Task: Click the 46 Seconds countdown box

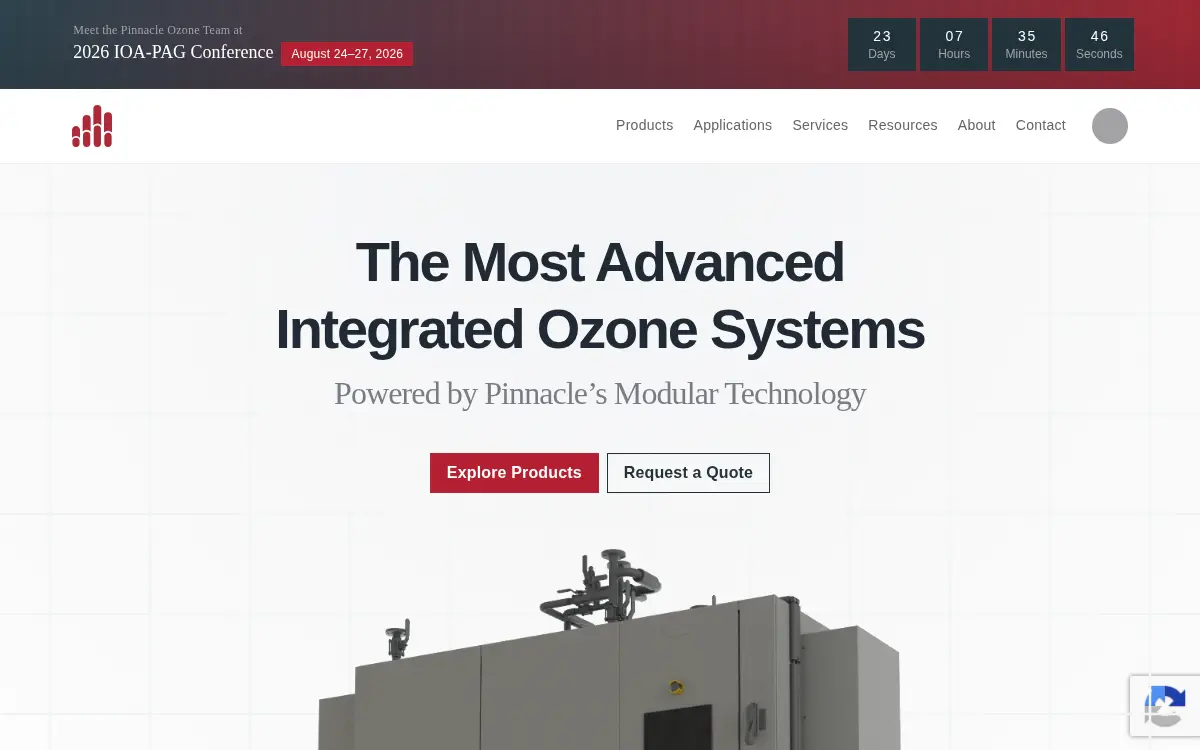Action: click(x=1099, y=44)
